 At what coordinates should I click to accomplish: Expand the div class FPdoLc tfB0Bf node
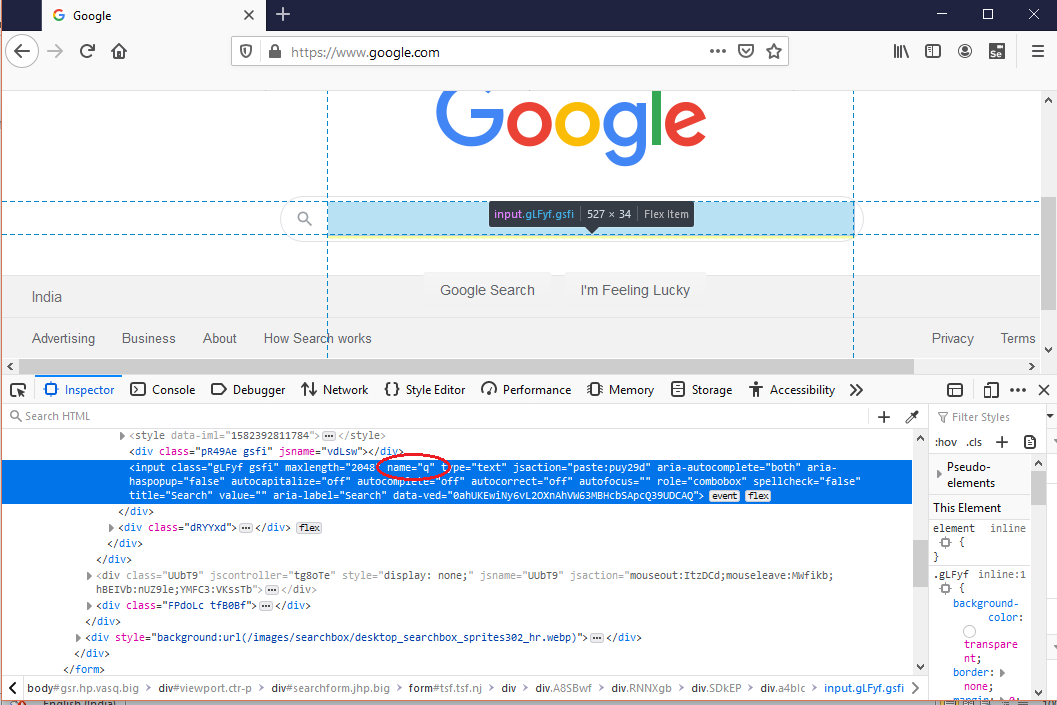coord(89,606)
